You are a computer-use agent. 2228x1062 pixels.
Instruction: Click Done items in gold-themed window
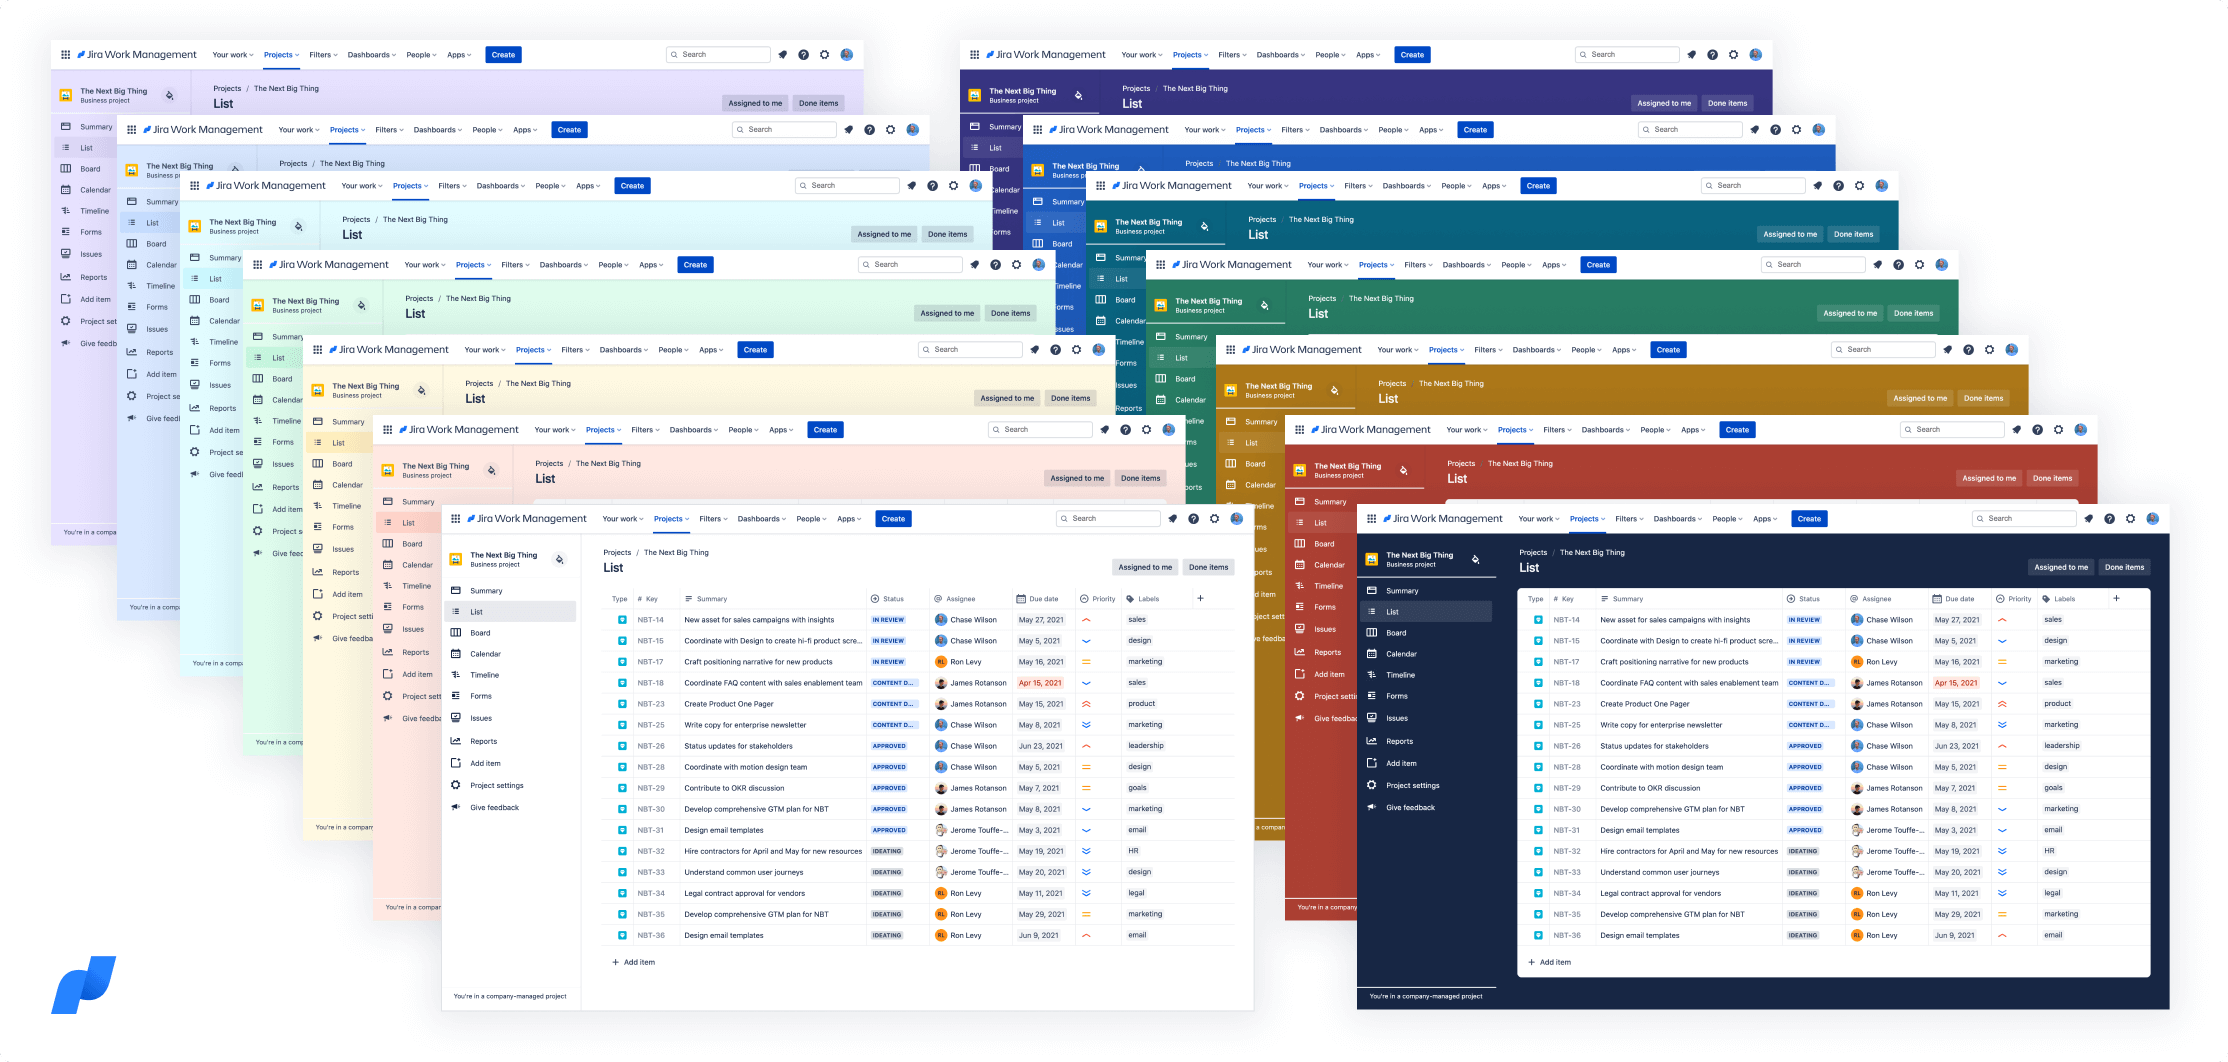click(1983, 398)
